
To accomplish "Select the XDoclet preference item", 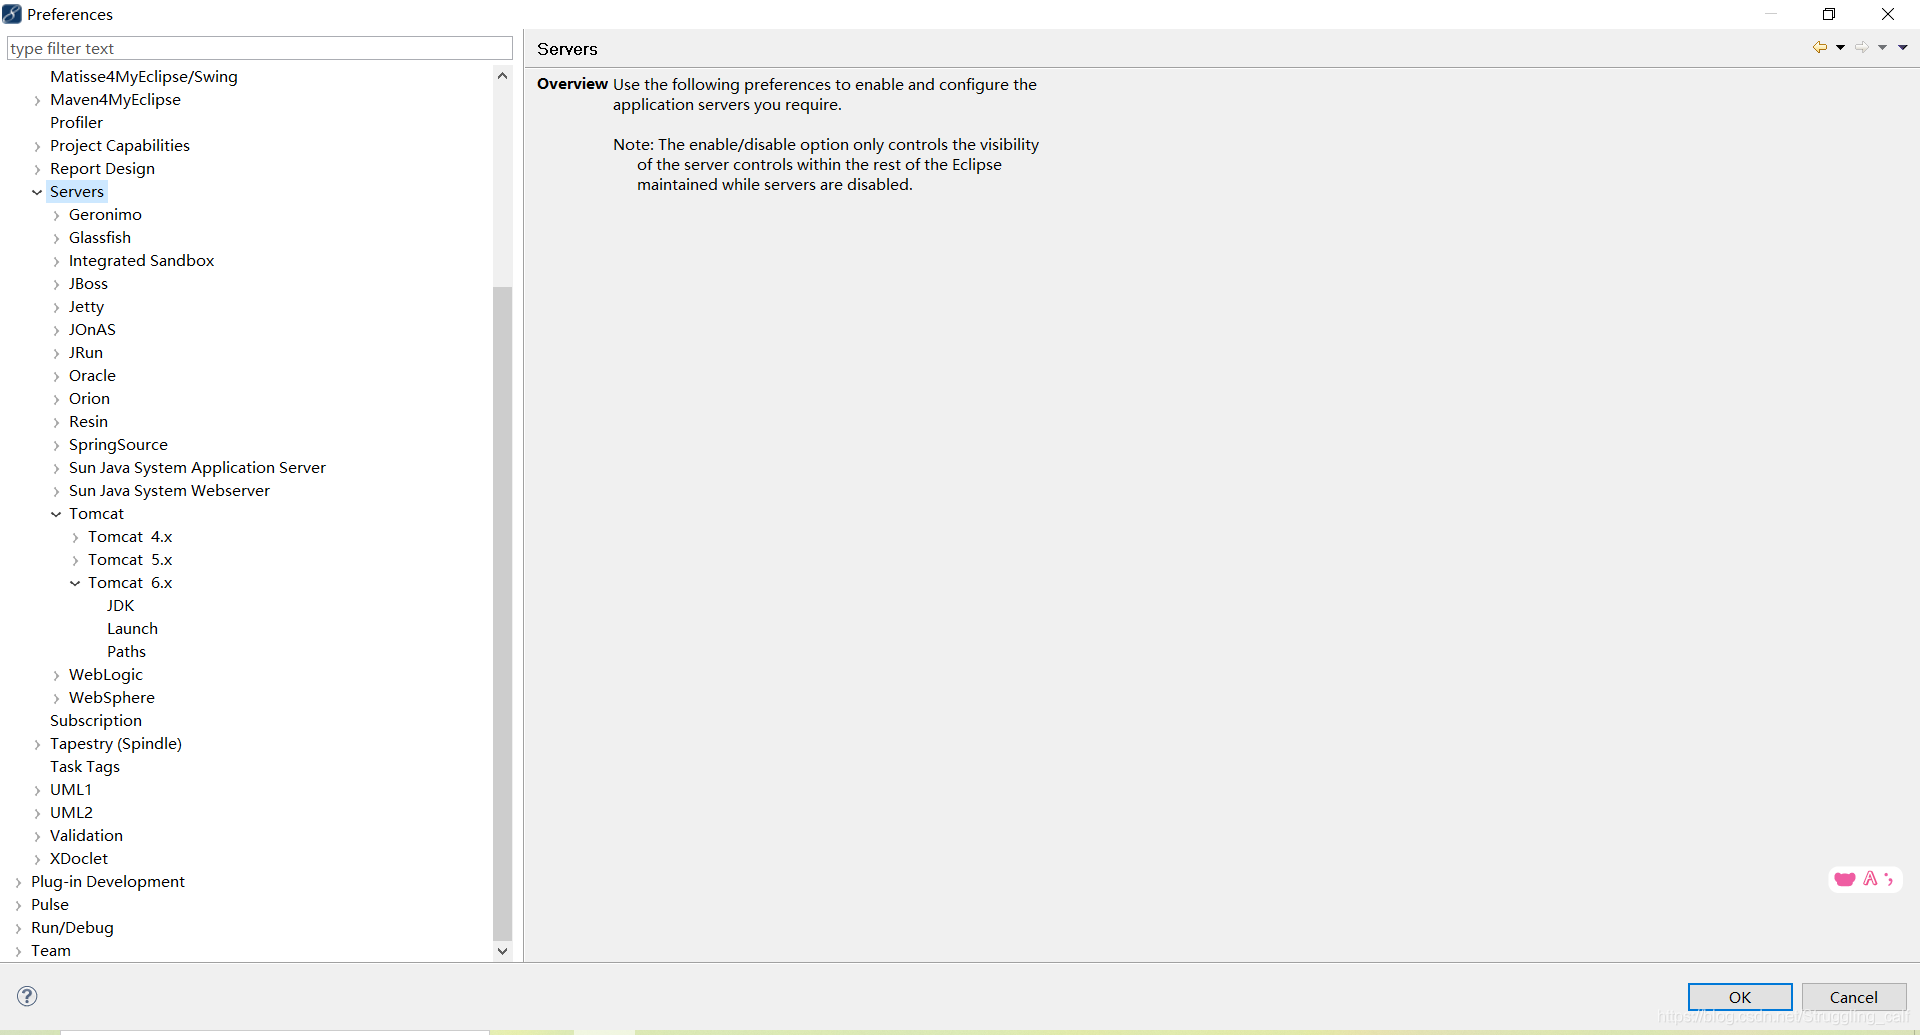I will point(79,859).
